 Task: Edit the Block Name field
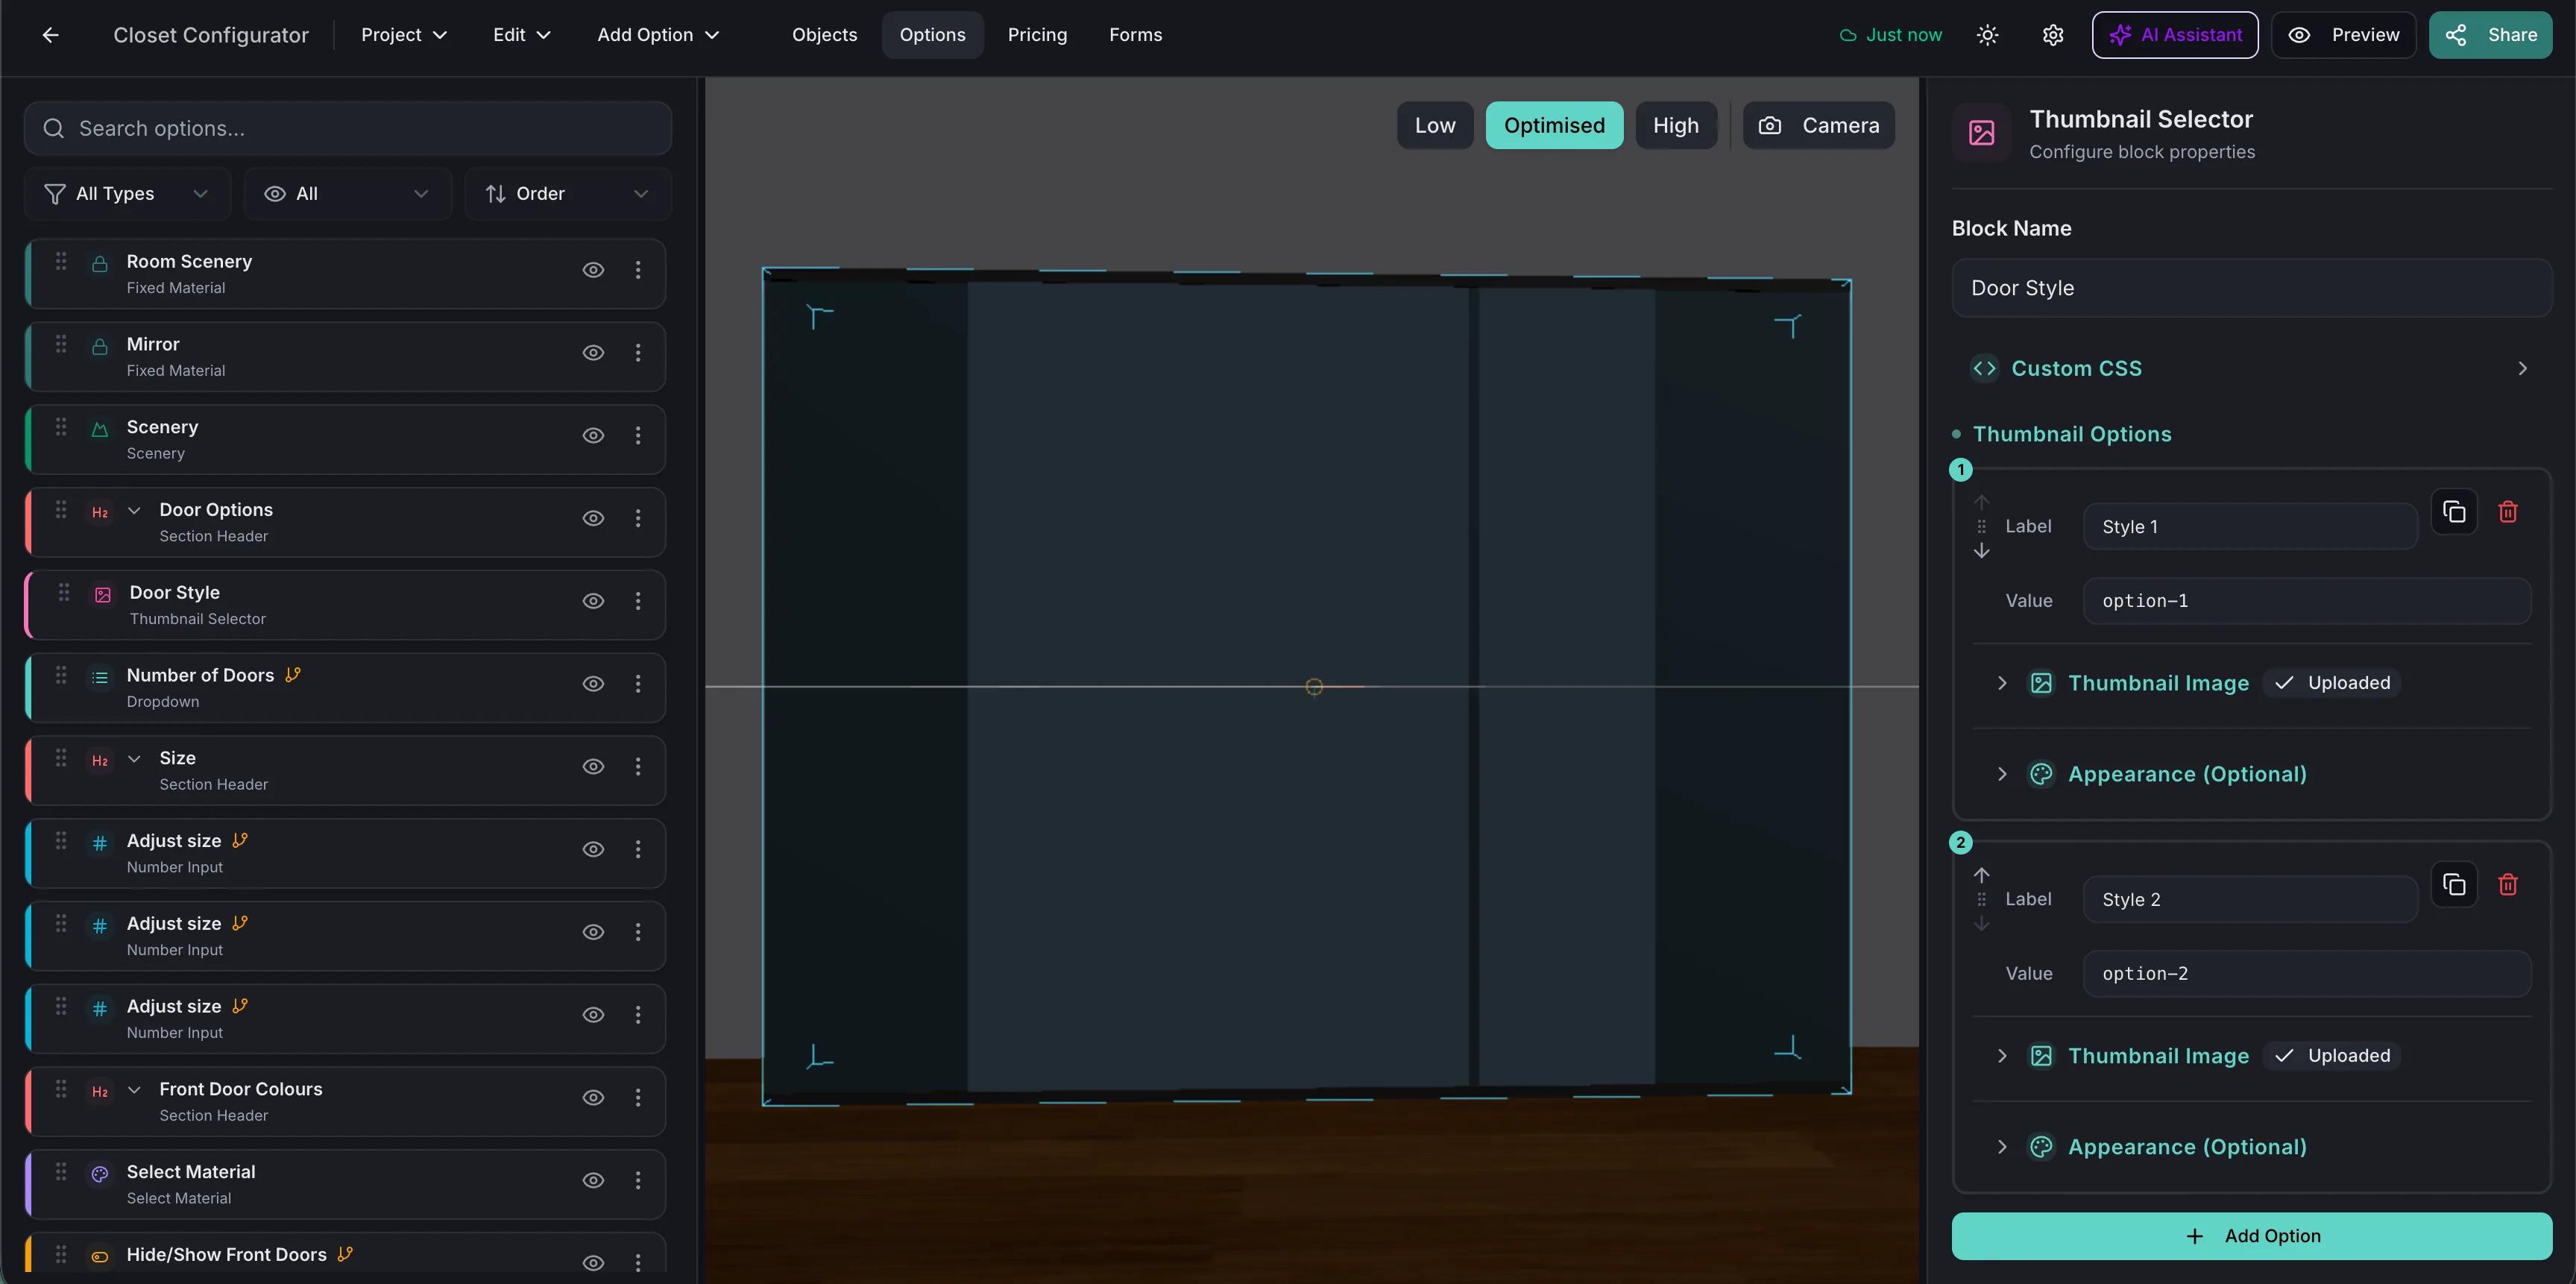click(2251, 288)
